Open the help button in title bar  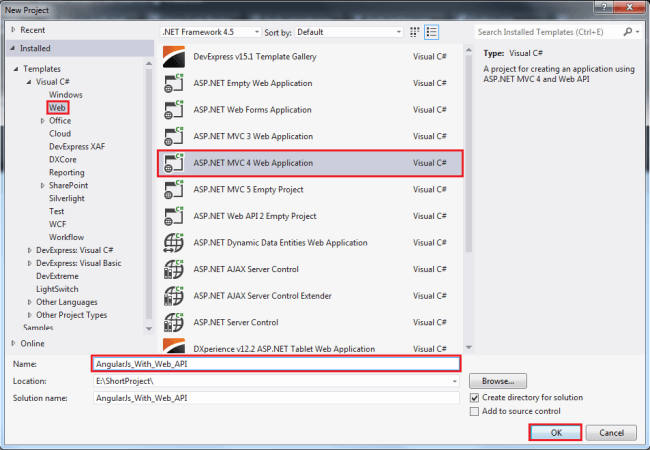(x=604, y=7)
